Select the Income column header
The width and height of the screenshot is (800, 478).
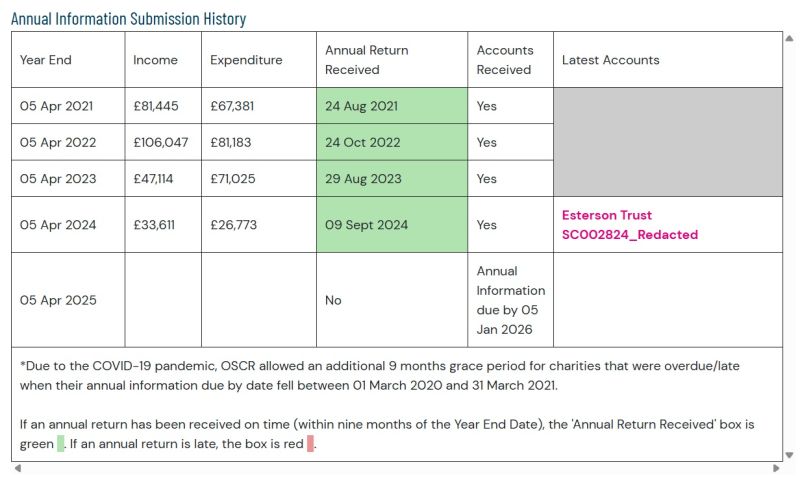pos(155,60)
